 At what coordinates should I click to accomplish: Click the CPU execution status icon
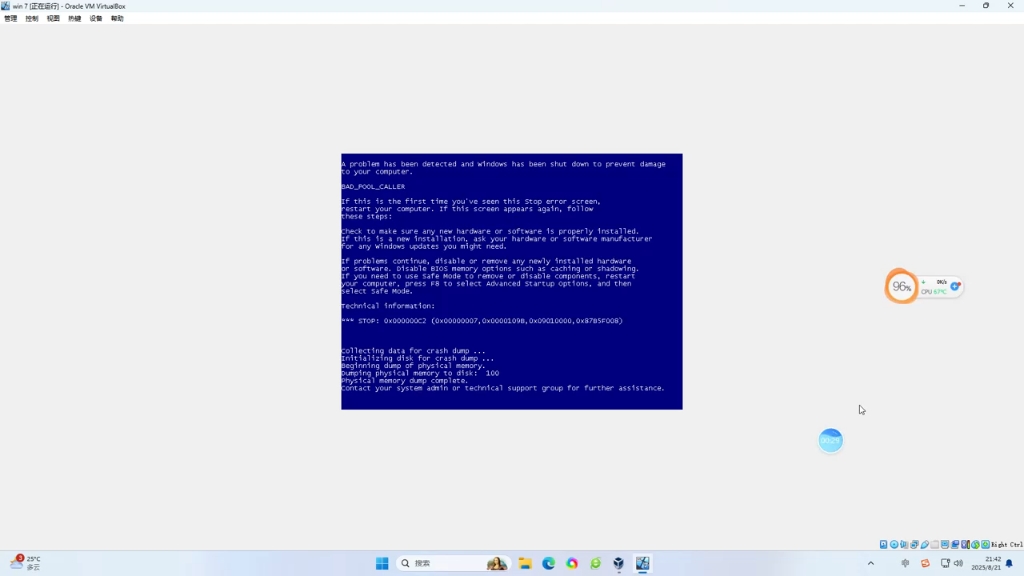tap(965, 544)
